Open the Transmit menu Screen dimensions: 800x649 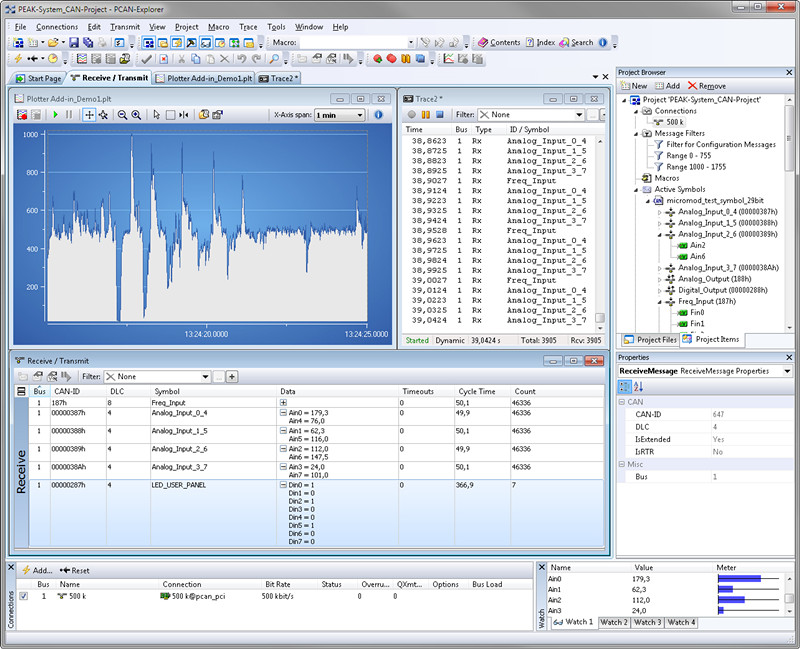(x=125, y=26)
